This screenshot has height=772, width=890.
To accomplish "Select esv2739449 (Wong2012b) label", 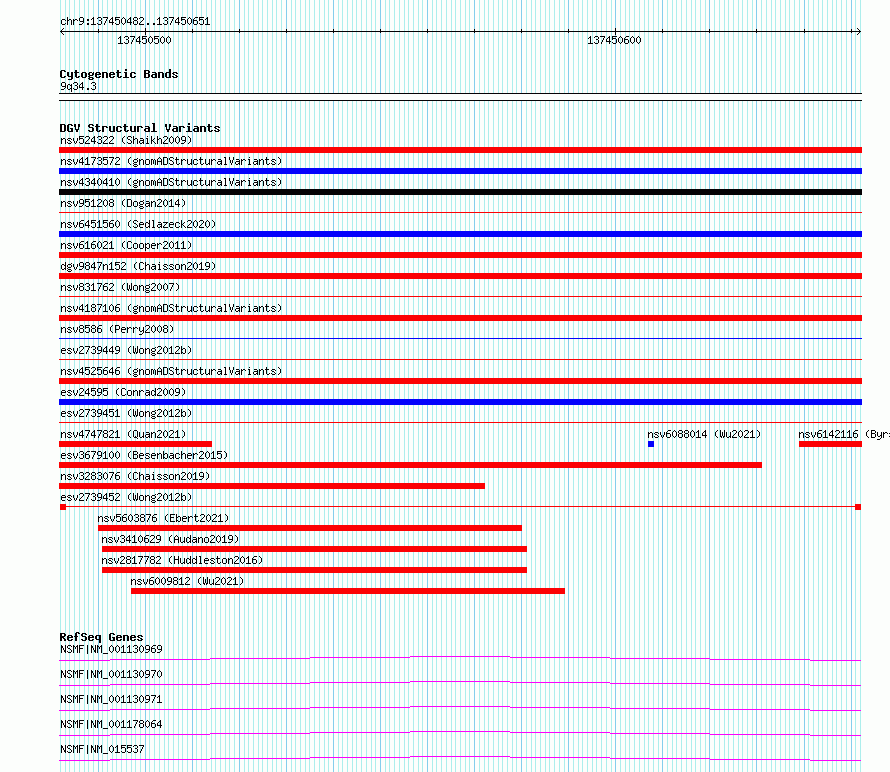I will click(126, 350).
